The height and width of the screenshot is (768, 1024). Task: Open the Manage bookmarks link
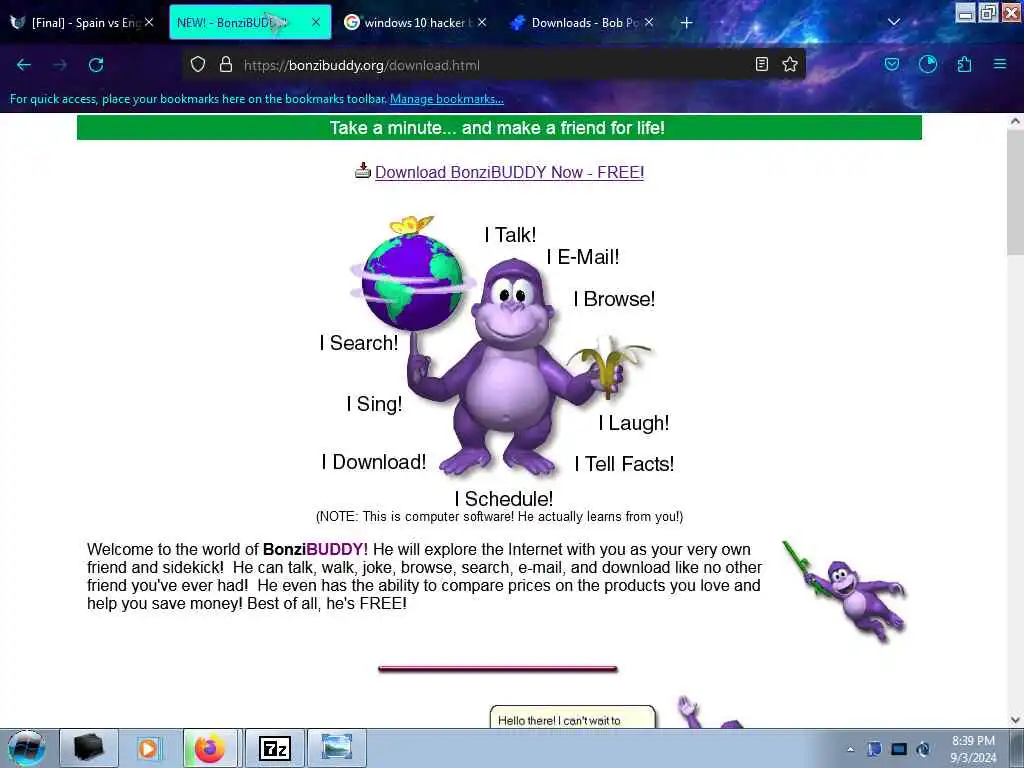(447, 99)
